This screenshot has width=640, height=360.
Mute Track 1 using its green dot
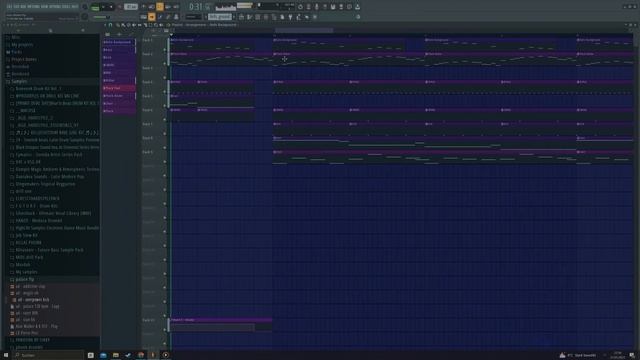click(165, 50)
